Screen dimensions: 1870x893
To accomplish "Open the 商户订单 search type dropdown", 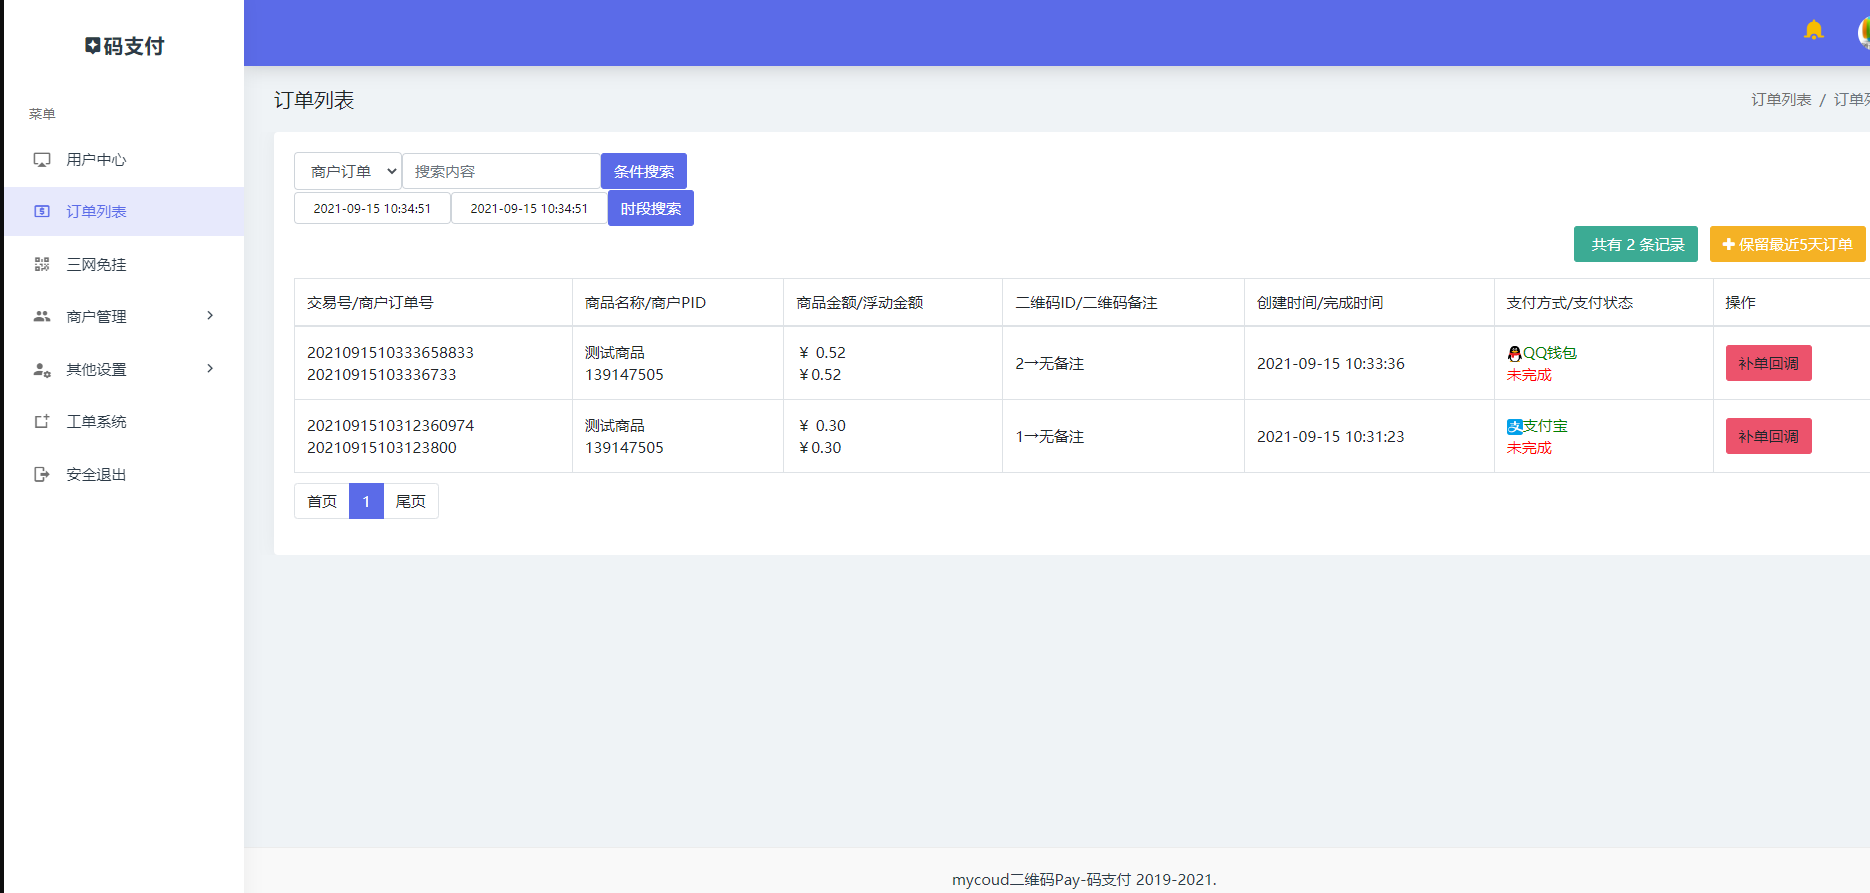I will (x=348, y=172).
